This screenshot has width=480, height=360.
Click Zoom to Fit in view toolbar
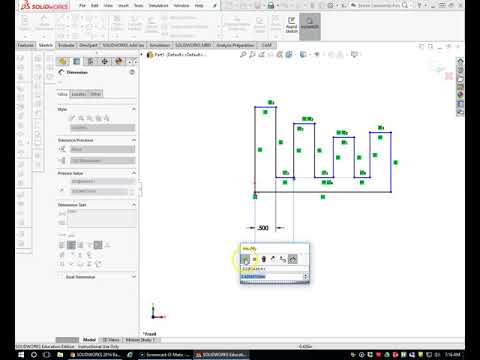(x=243, y=54)
